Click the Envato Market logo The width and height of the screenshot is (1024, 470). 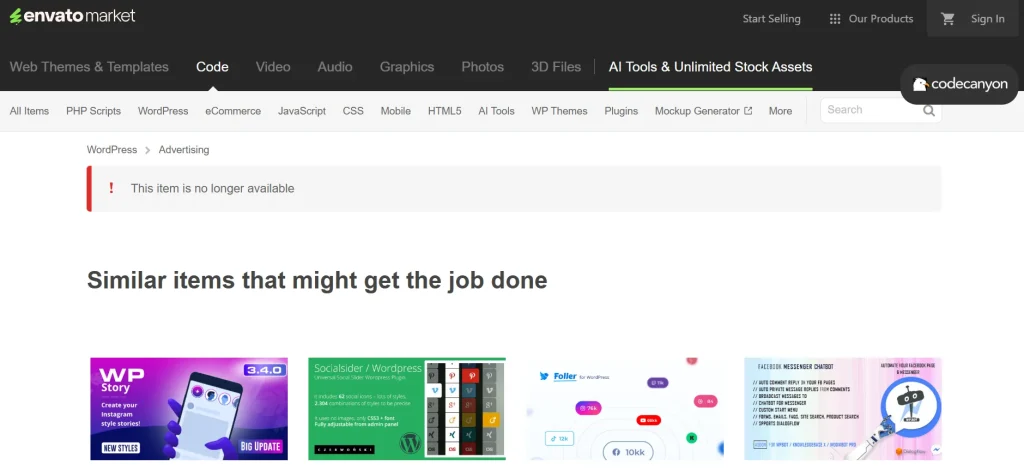72,16
